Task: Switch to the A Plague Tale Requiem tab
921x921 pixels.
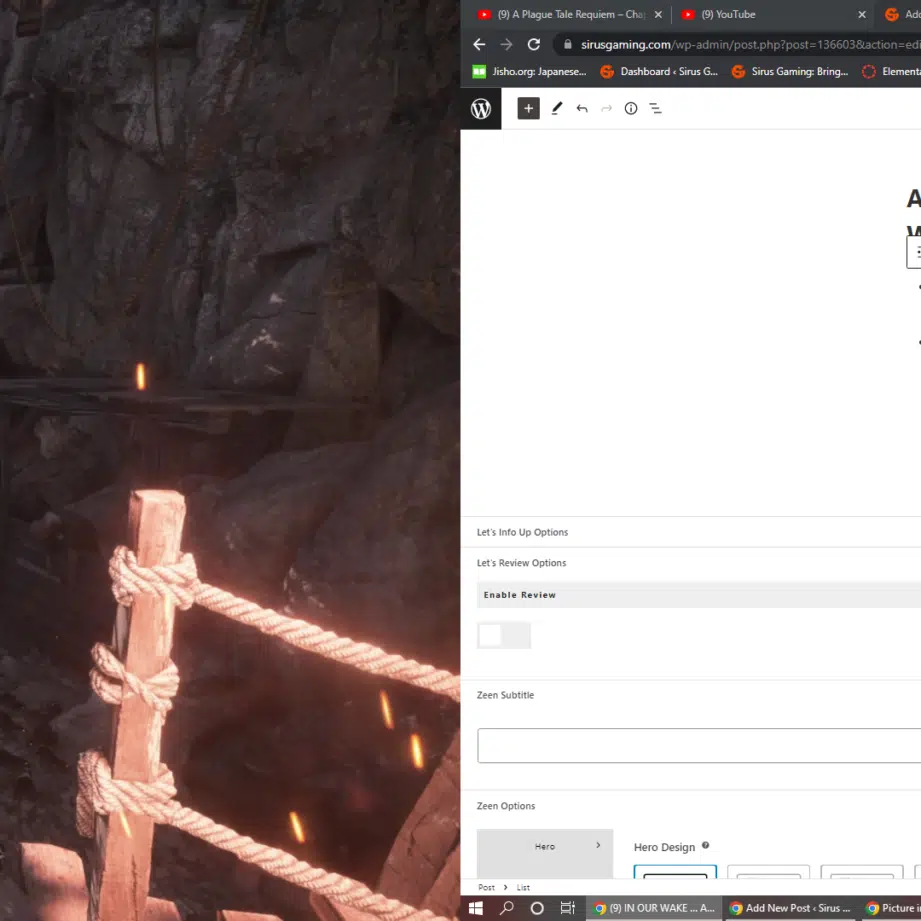Action: (570, 15)
